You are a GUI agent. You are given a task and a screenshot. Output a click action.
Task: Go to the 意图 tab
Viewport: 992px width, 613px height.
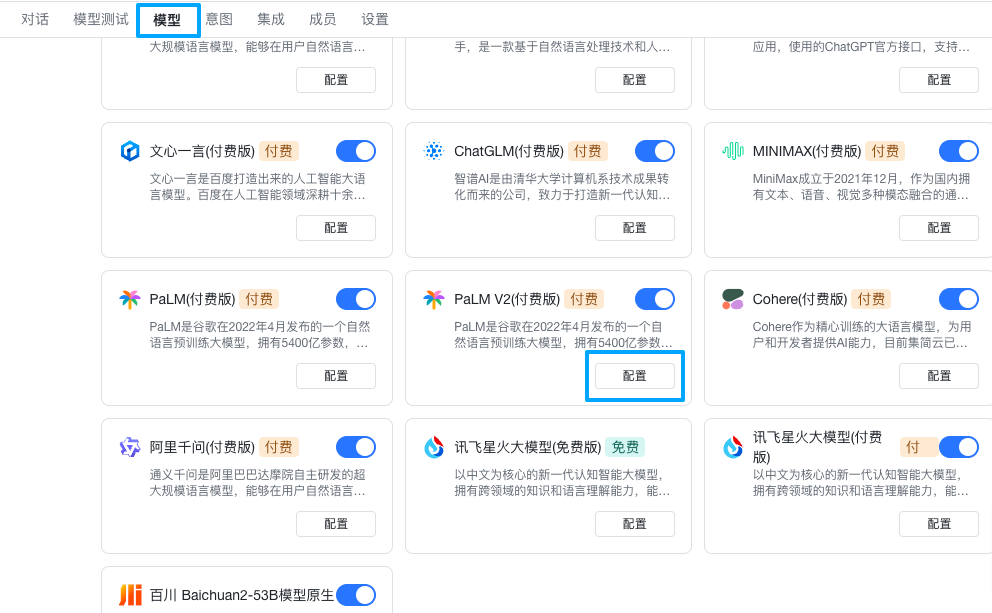[219, 20]
